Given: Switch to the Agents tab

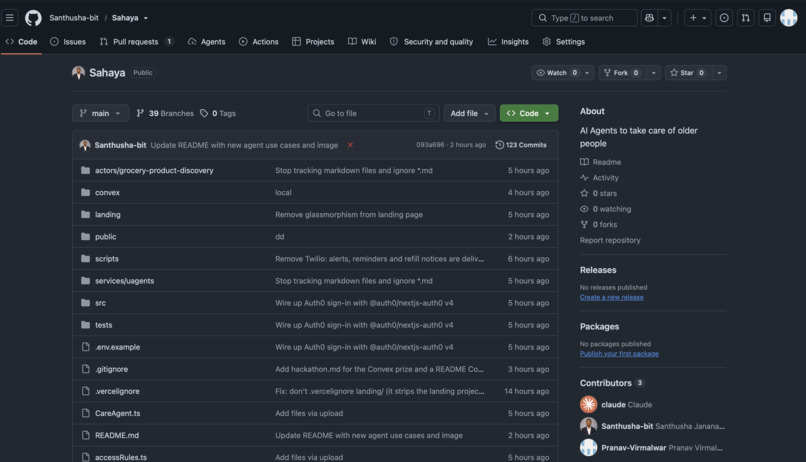Looking at the screenshot, I should (x=206, y=42).
